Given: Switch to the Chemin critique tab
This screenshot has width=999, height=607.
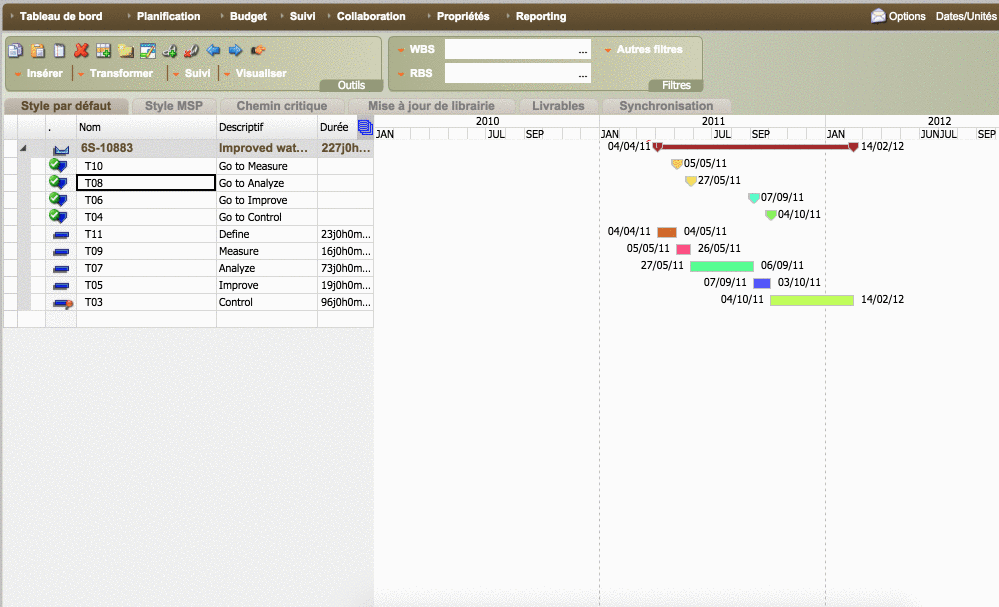Looking at the screenshot, I should point(282,106).
